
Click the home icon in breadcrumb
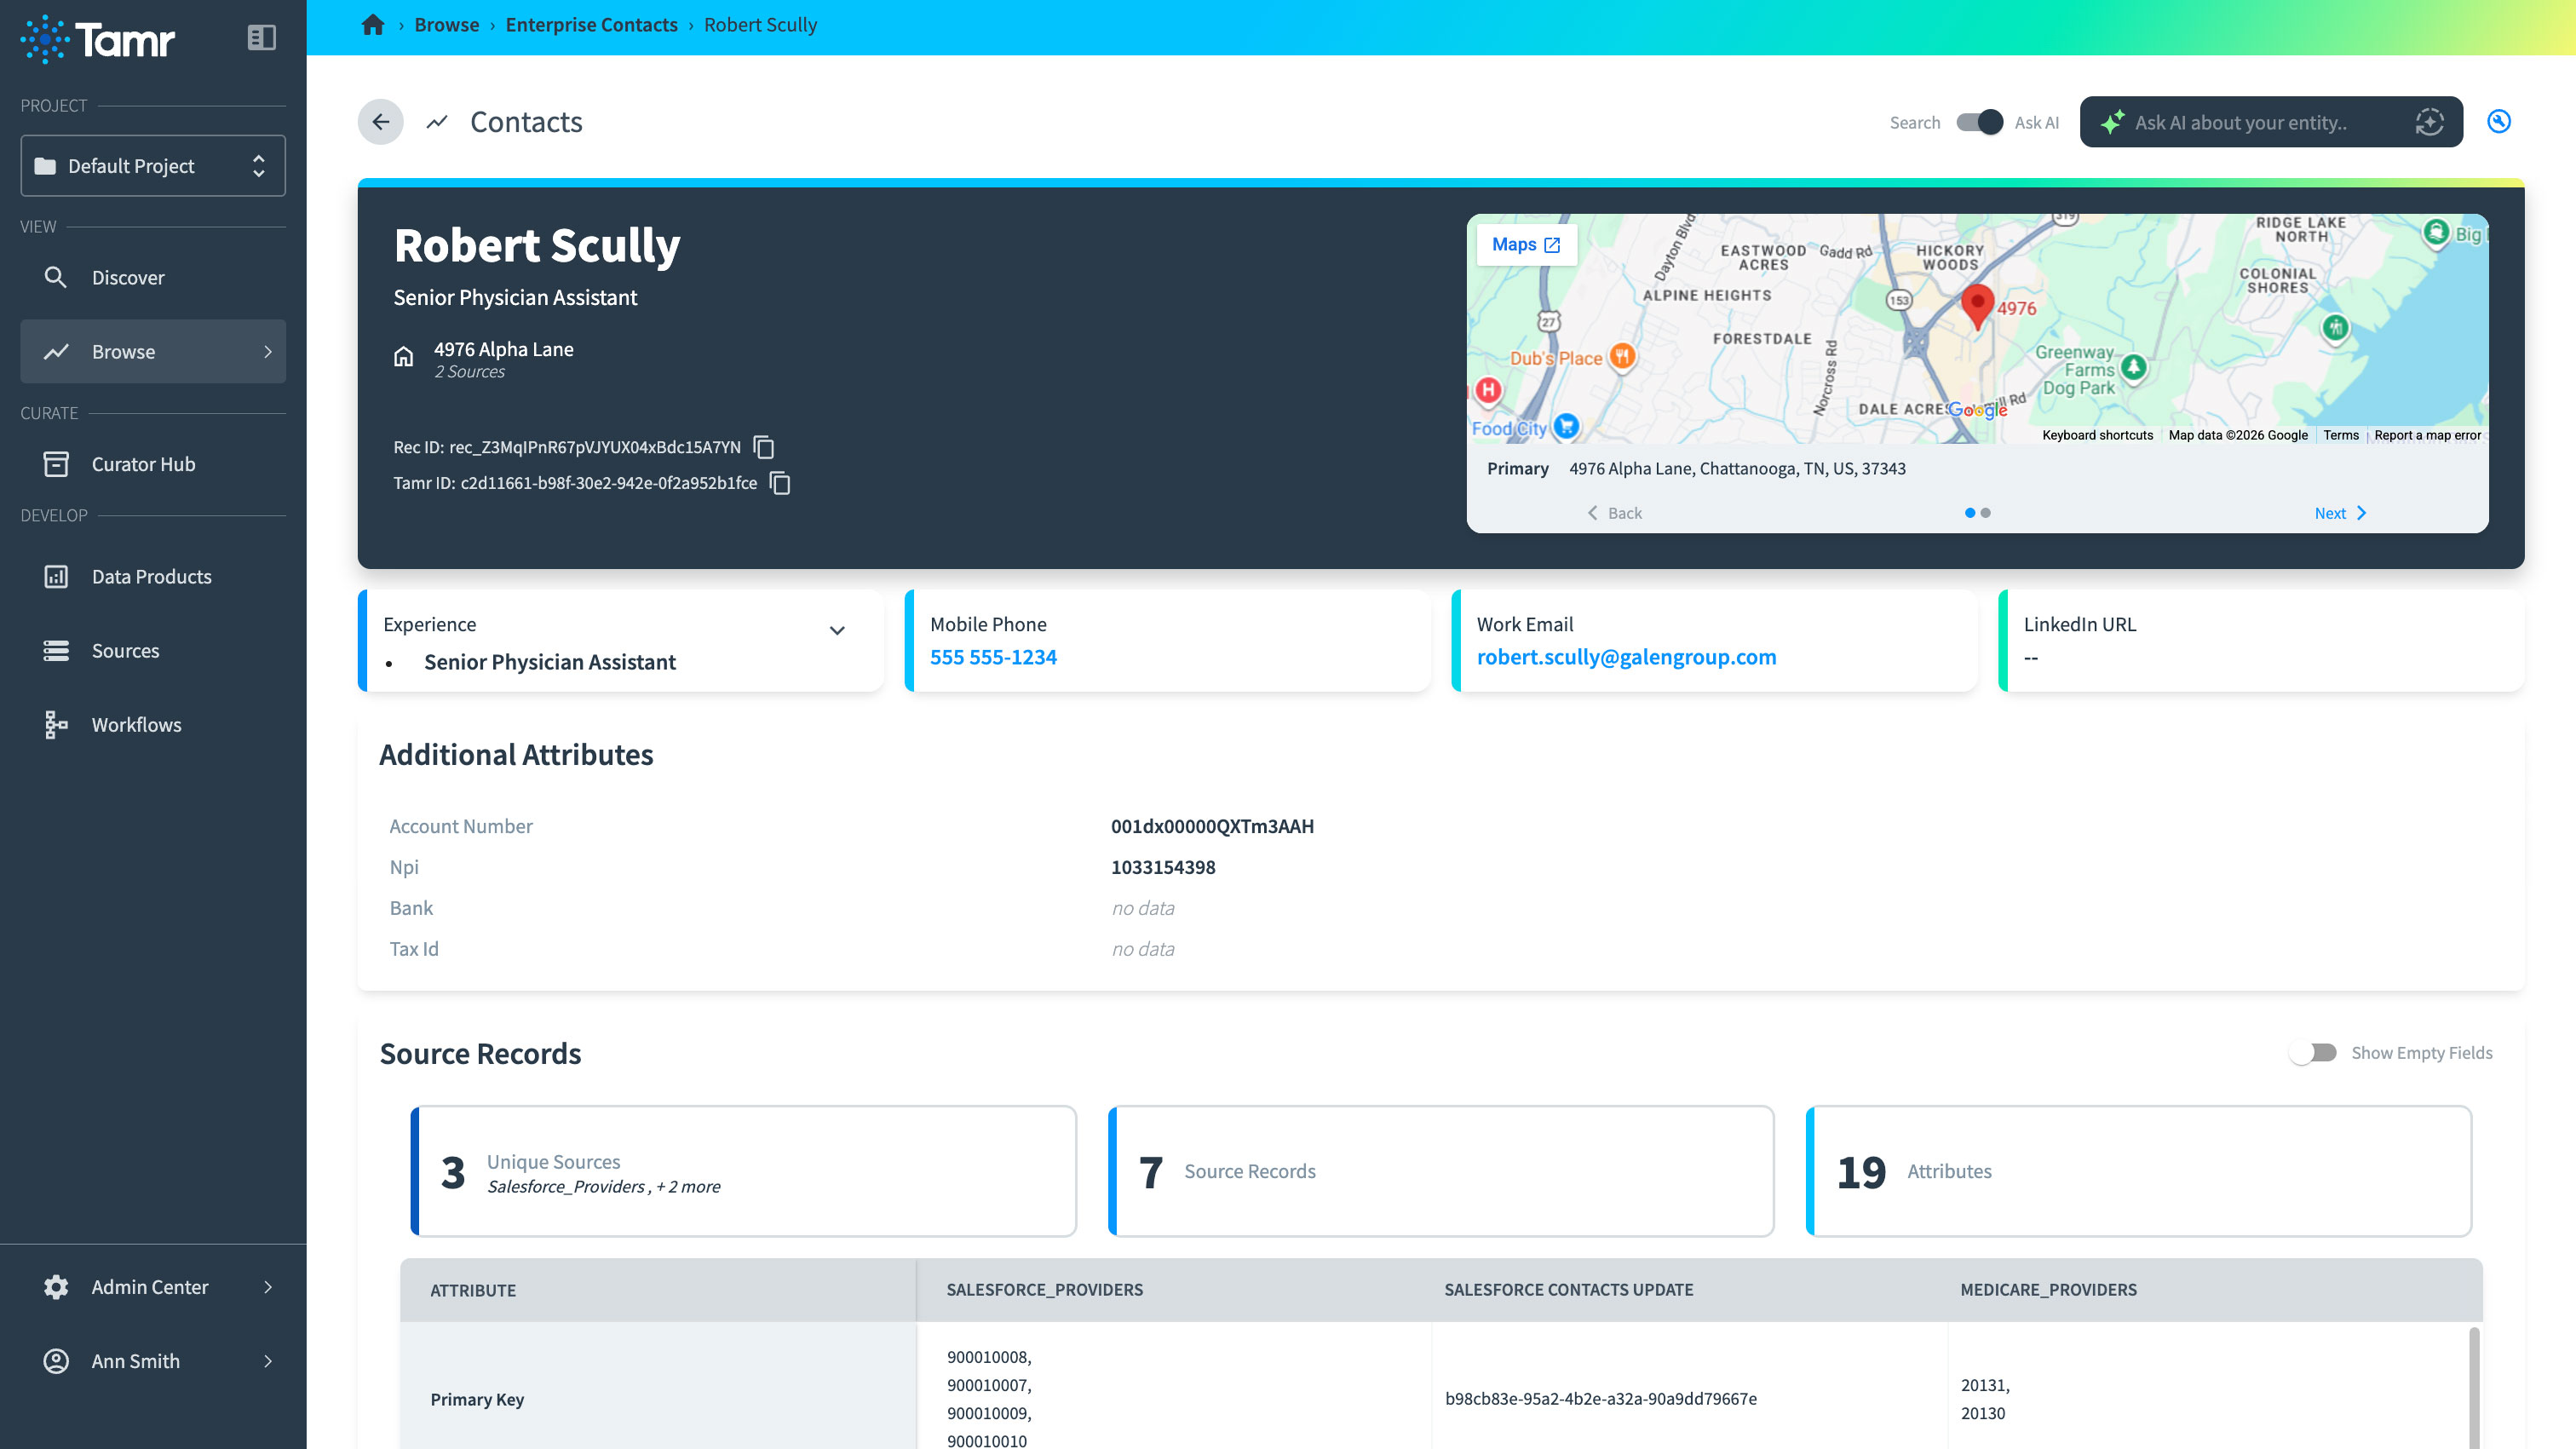(373, 25)
